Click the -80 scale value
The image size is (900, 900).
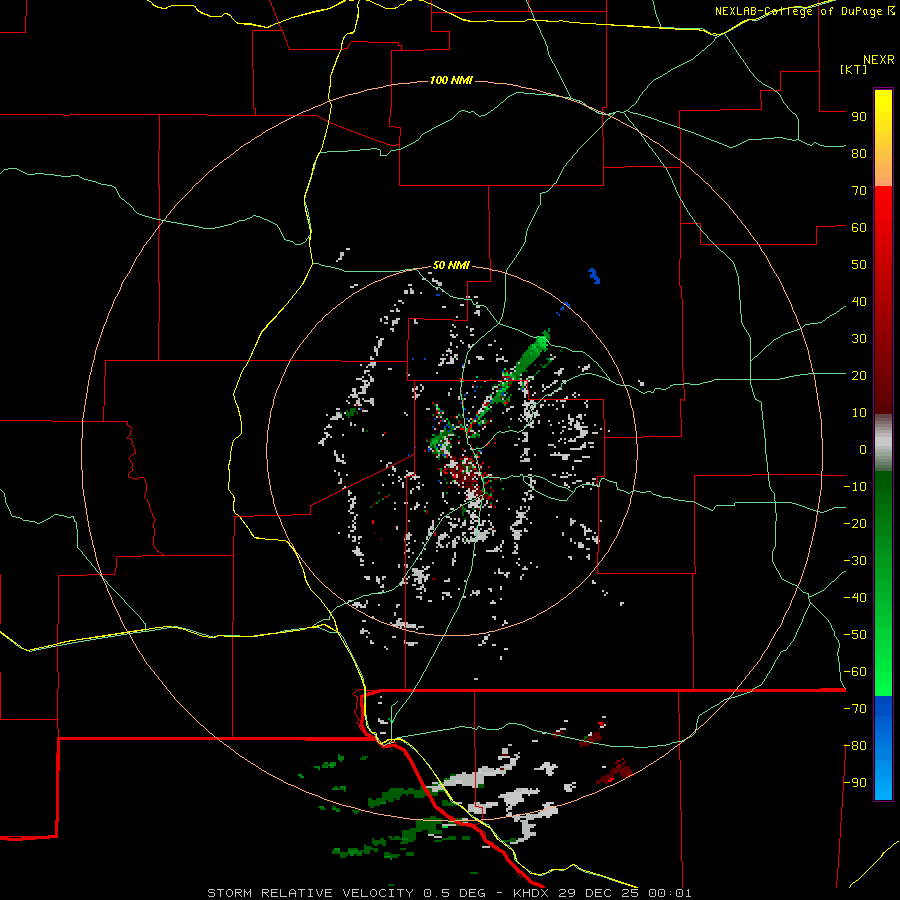tap(855, 746)
